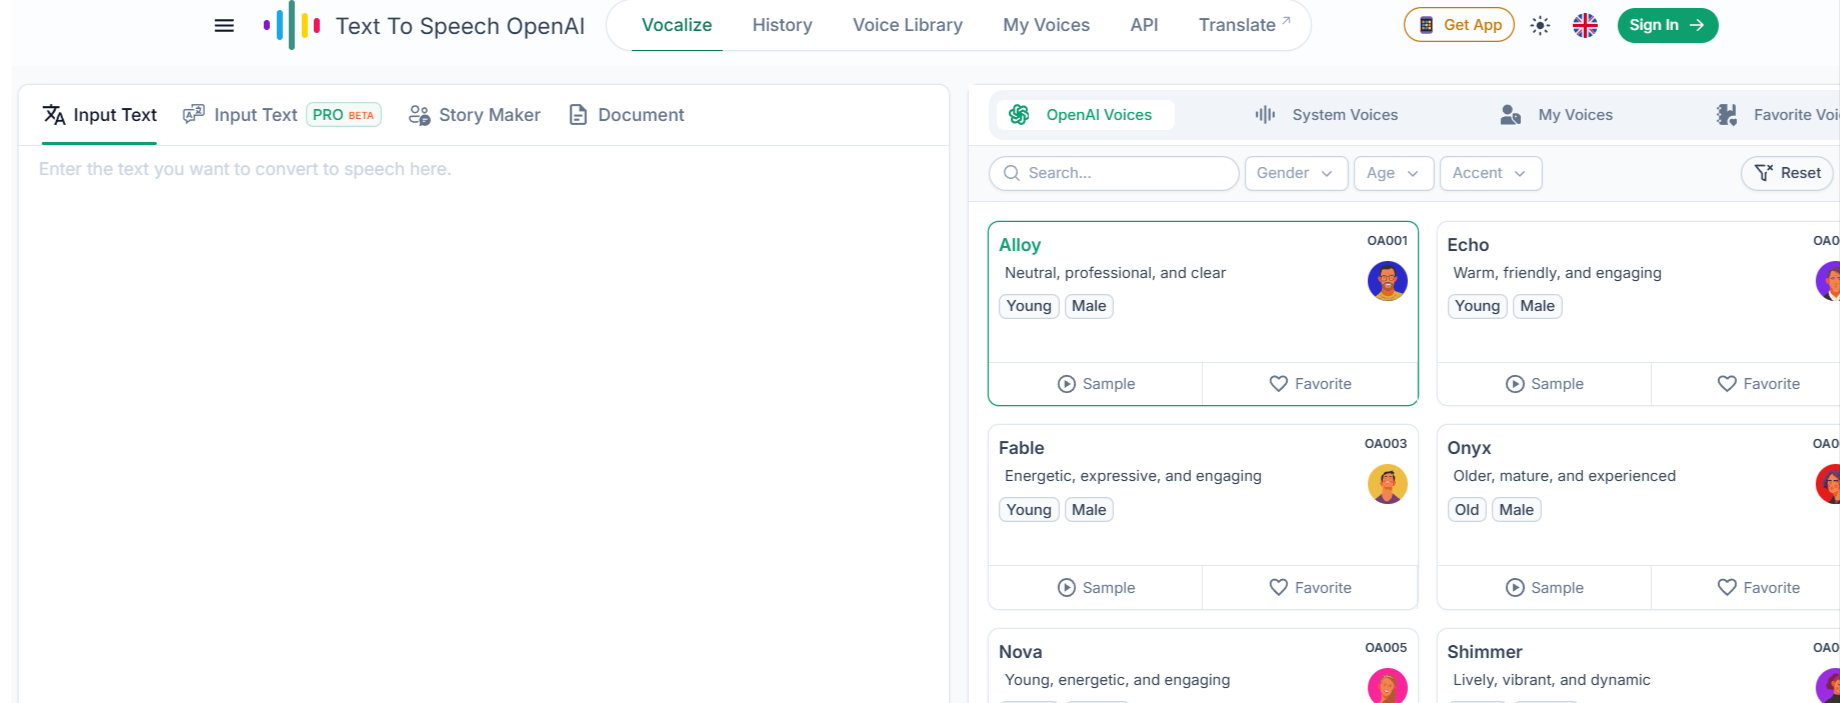Image resolution: width=1840 pixels, height=703 pixels.
Task: Click the Text To Speech OpenAI logo
Action: coord(424,26)
